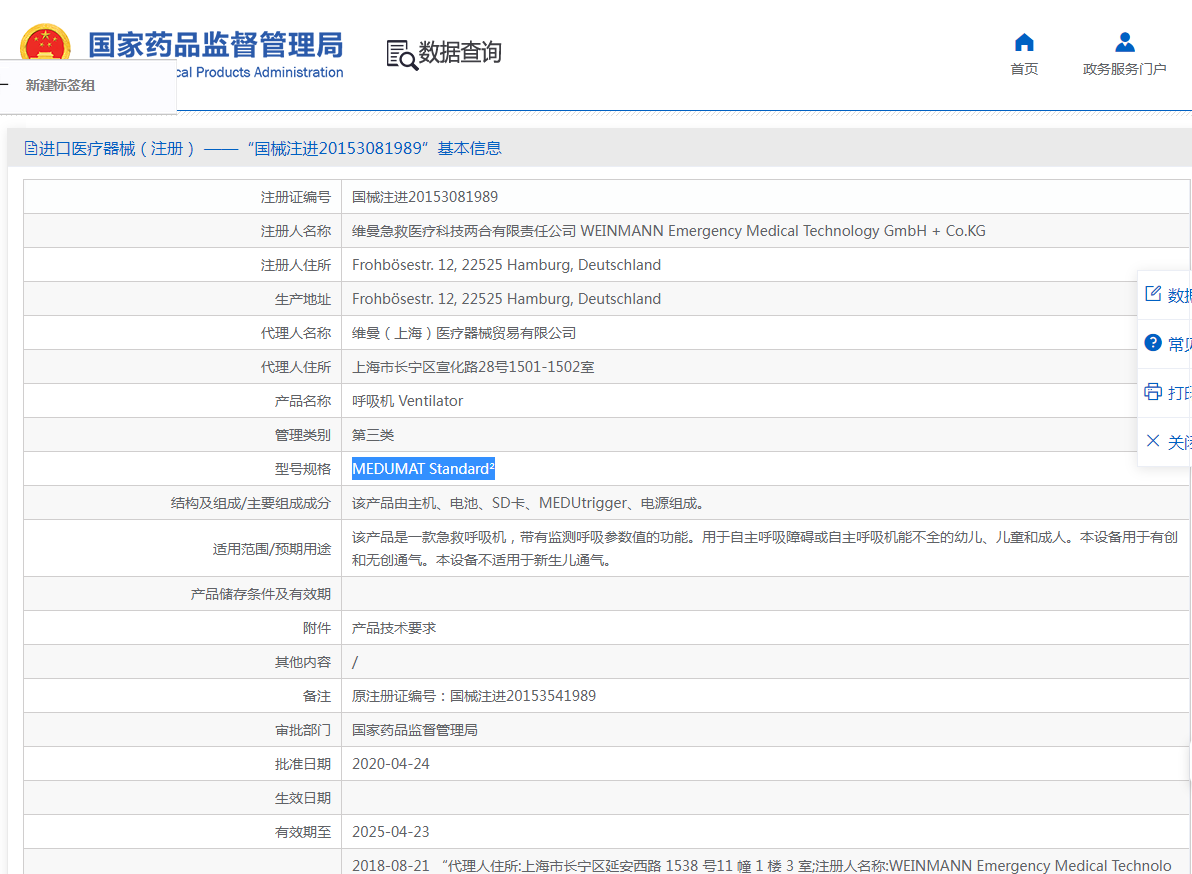Open 数据查询 data query icon

click(x=402, y=54)
